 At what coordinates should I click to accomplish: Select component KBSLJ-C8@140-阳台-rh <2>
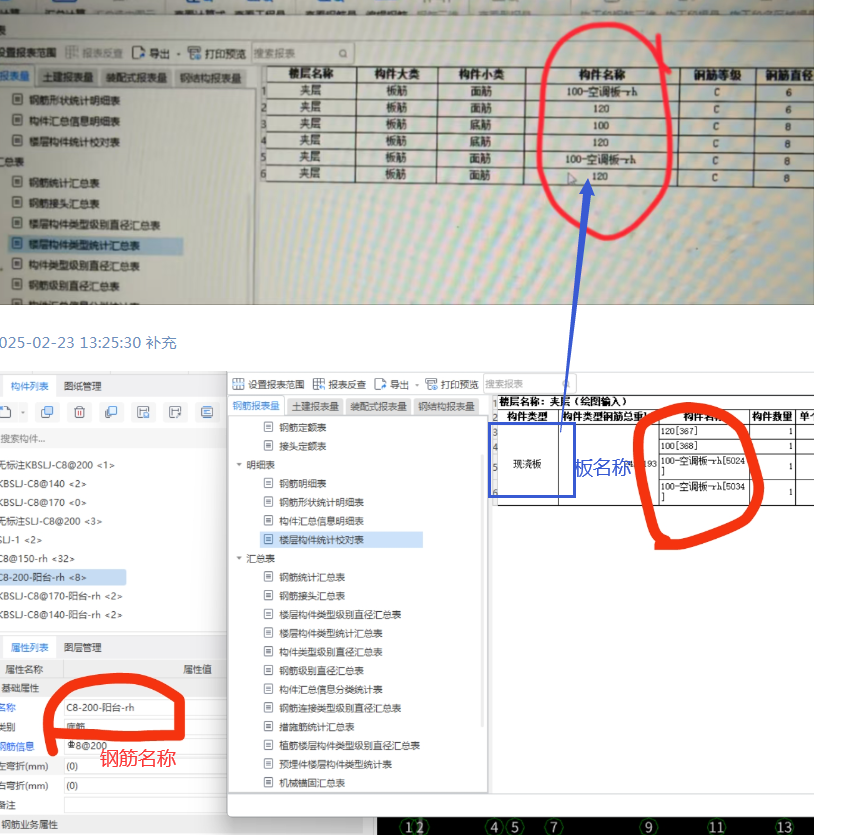(61, 615)
